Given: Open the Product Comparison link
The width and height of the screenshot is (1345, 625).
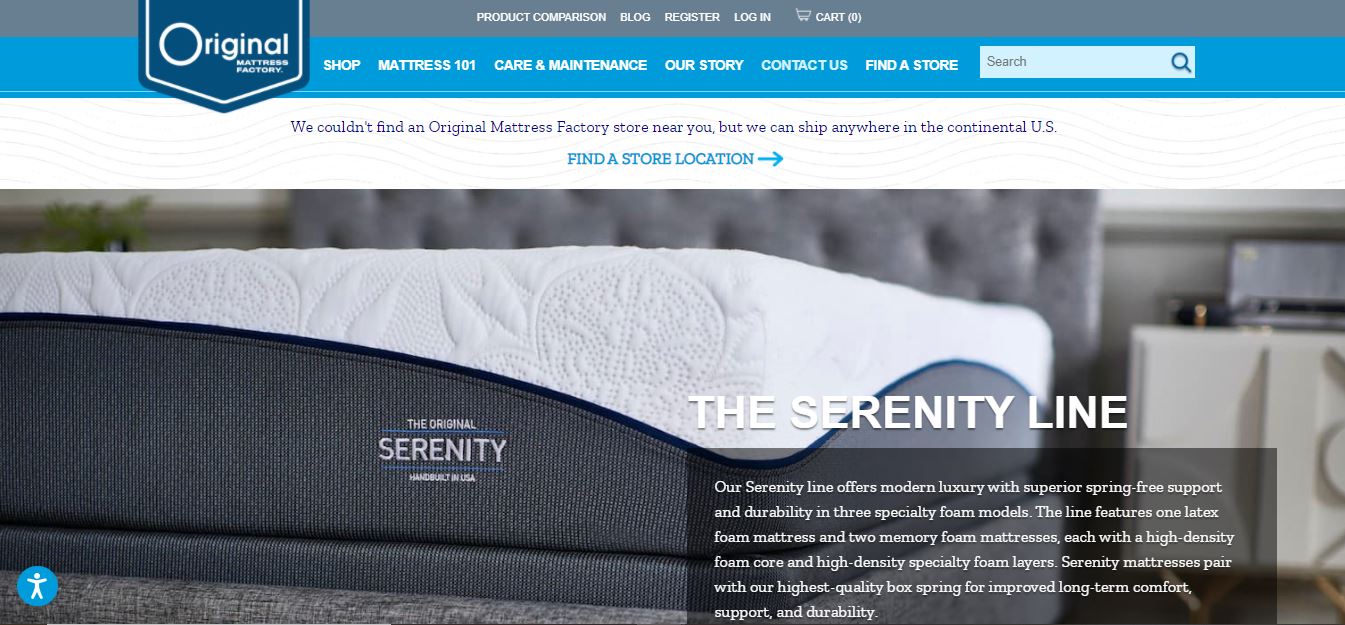Looking at the screenshot, I should click(x=541, y=17).
